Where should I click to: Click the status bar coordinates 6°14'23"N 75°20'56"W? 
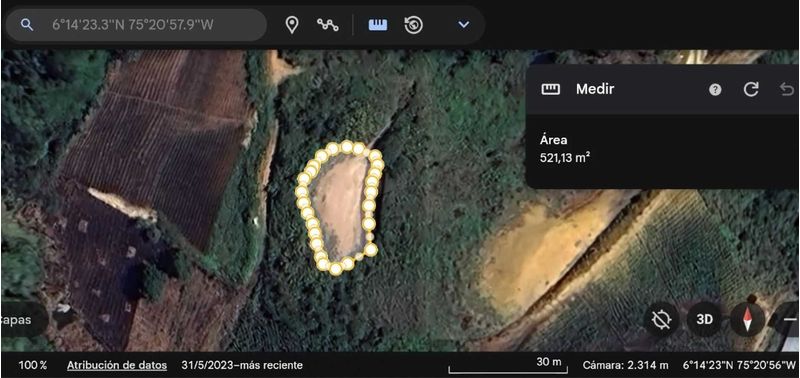739,365
